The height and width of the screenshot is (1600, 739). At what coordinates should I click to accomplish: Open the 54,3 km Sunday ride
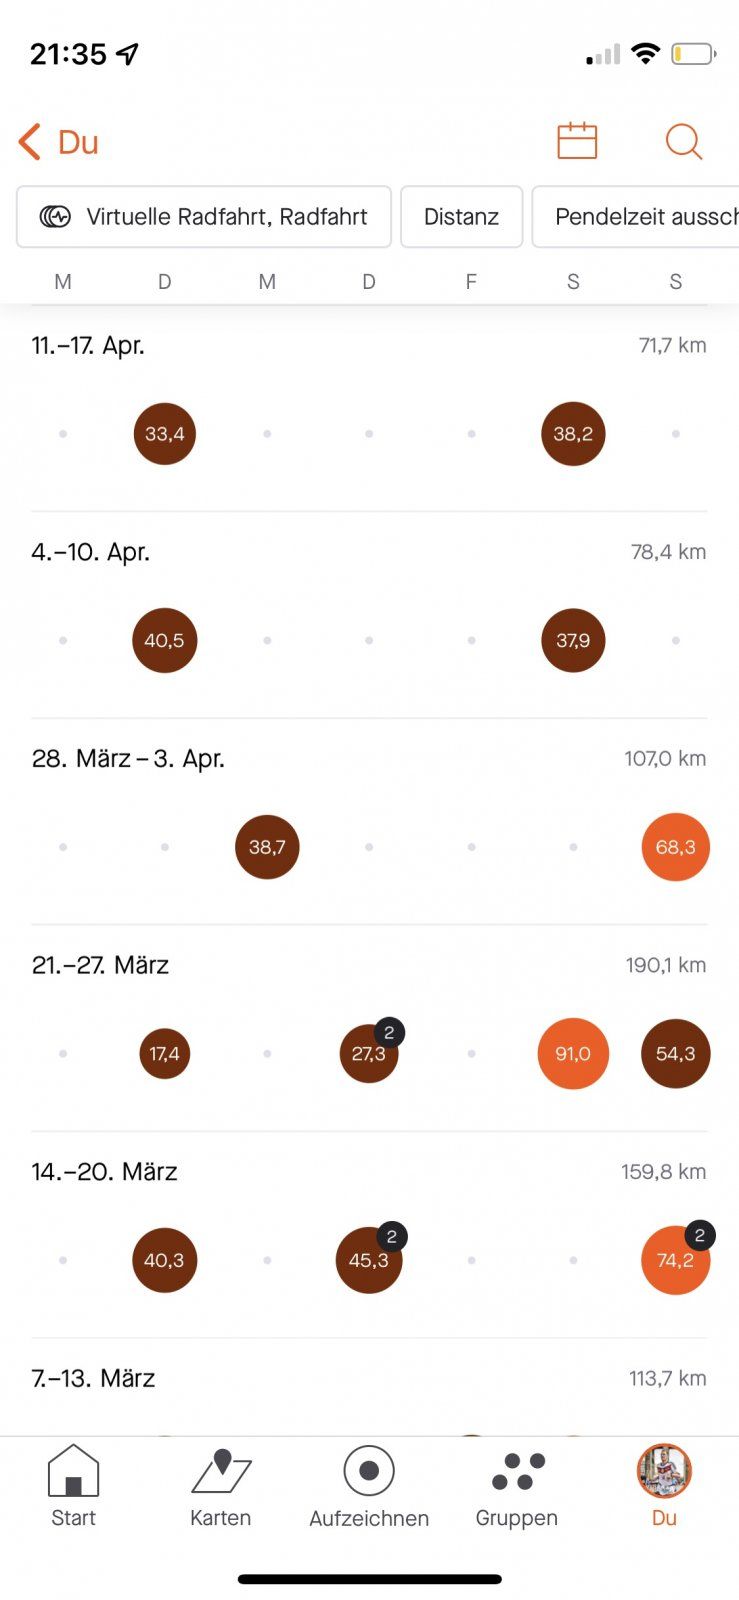click(675, 1054)
